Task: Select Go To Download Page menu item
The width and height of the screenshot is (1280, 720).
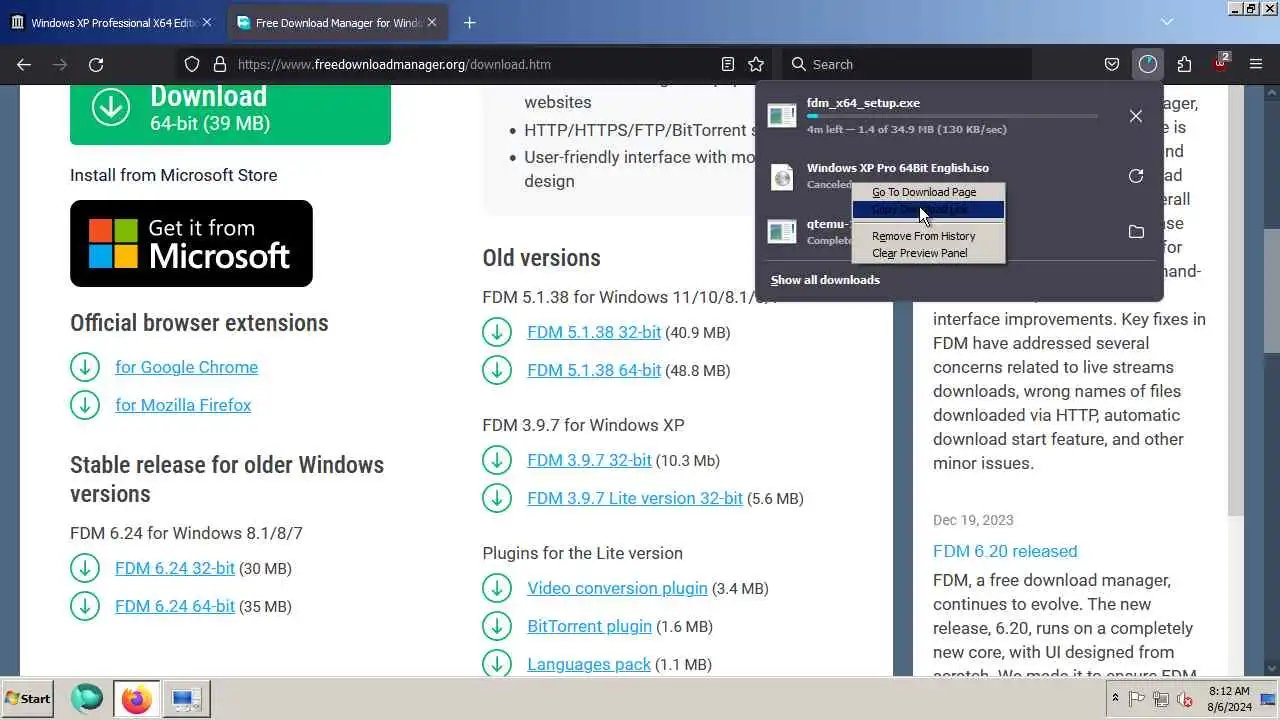Action: (928, 192)
